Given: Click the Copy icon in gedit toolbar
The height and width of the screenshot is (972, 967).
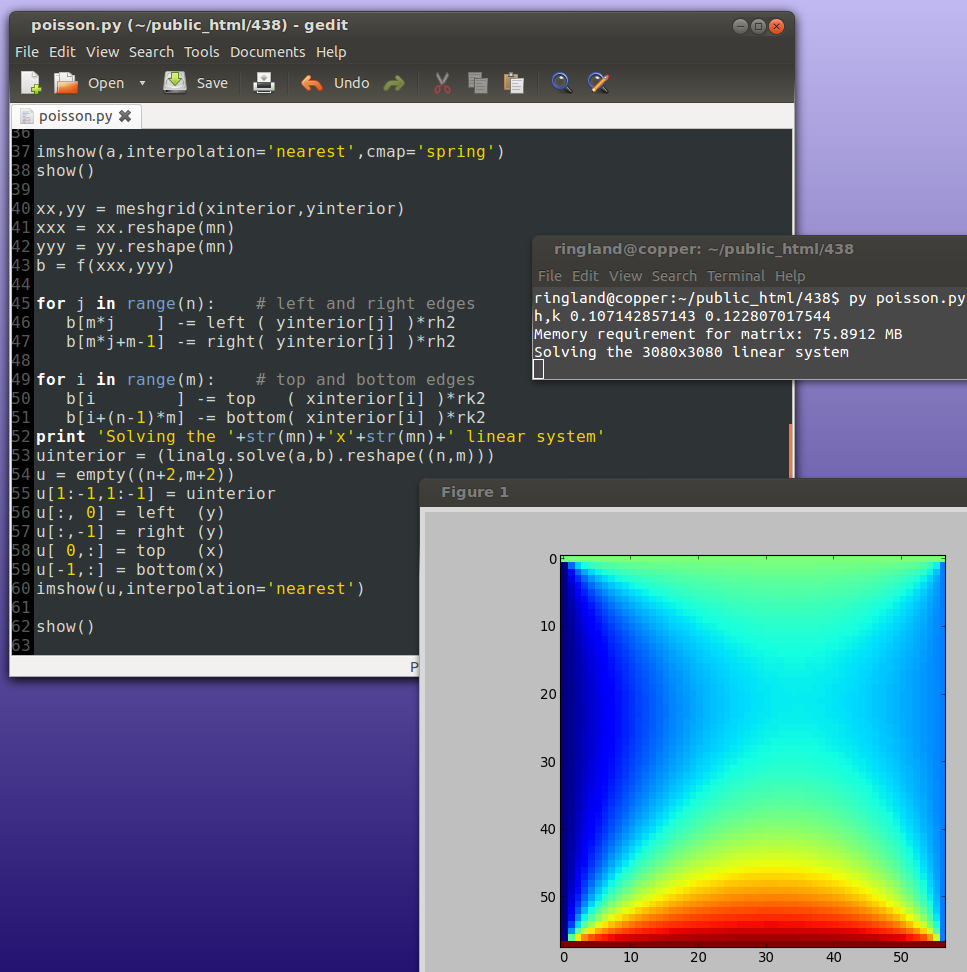Looking at the screenshot, I should [x=478, y=83].
